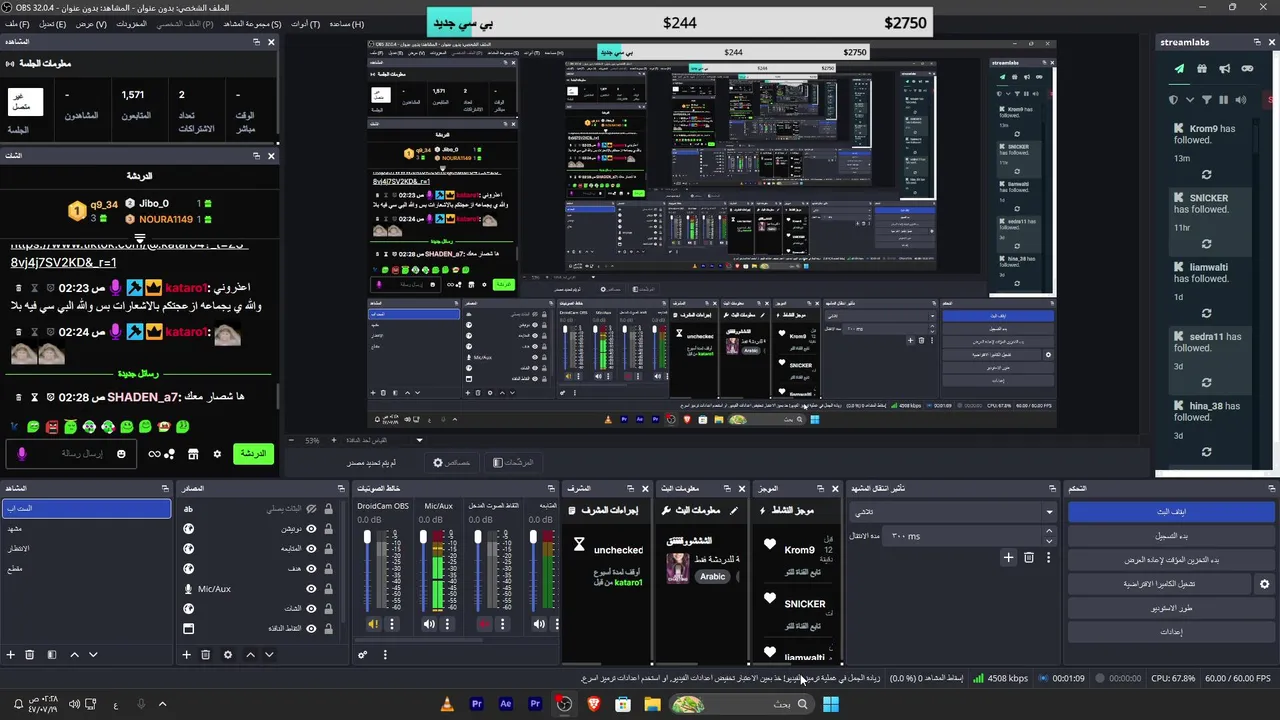The image size is (1280, 720).
Task: Hide the last window-capture source
Action: point(311,629)
